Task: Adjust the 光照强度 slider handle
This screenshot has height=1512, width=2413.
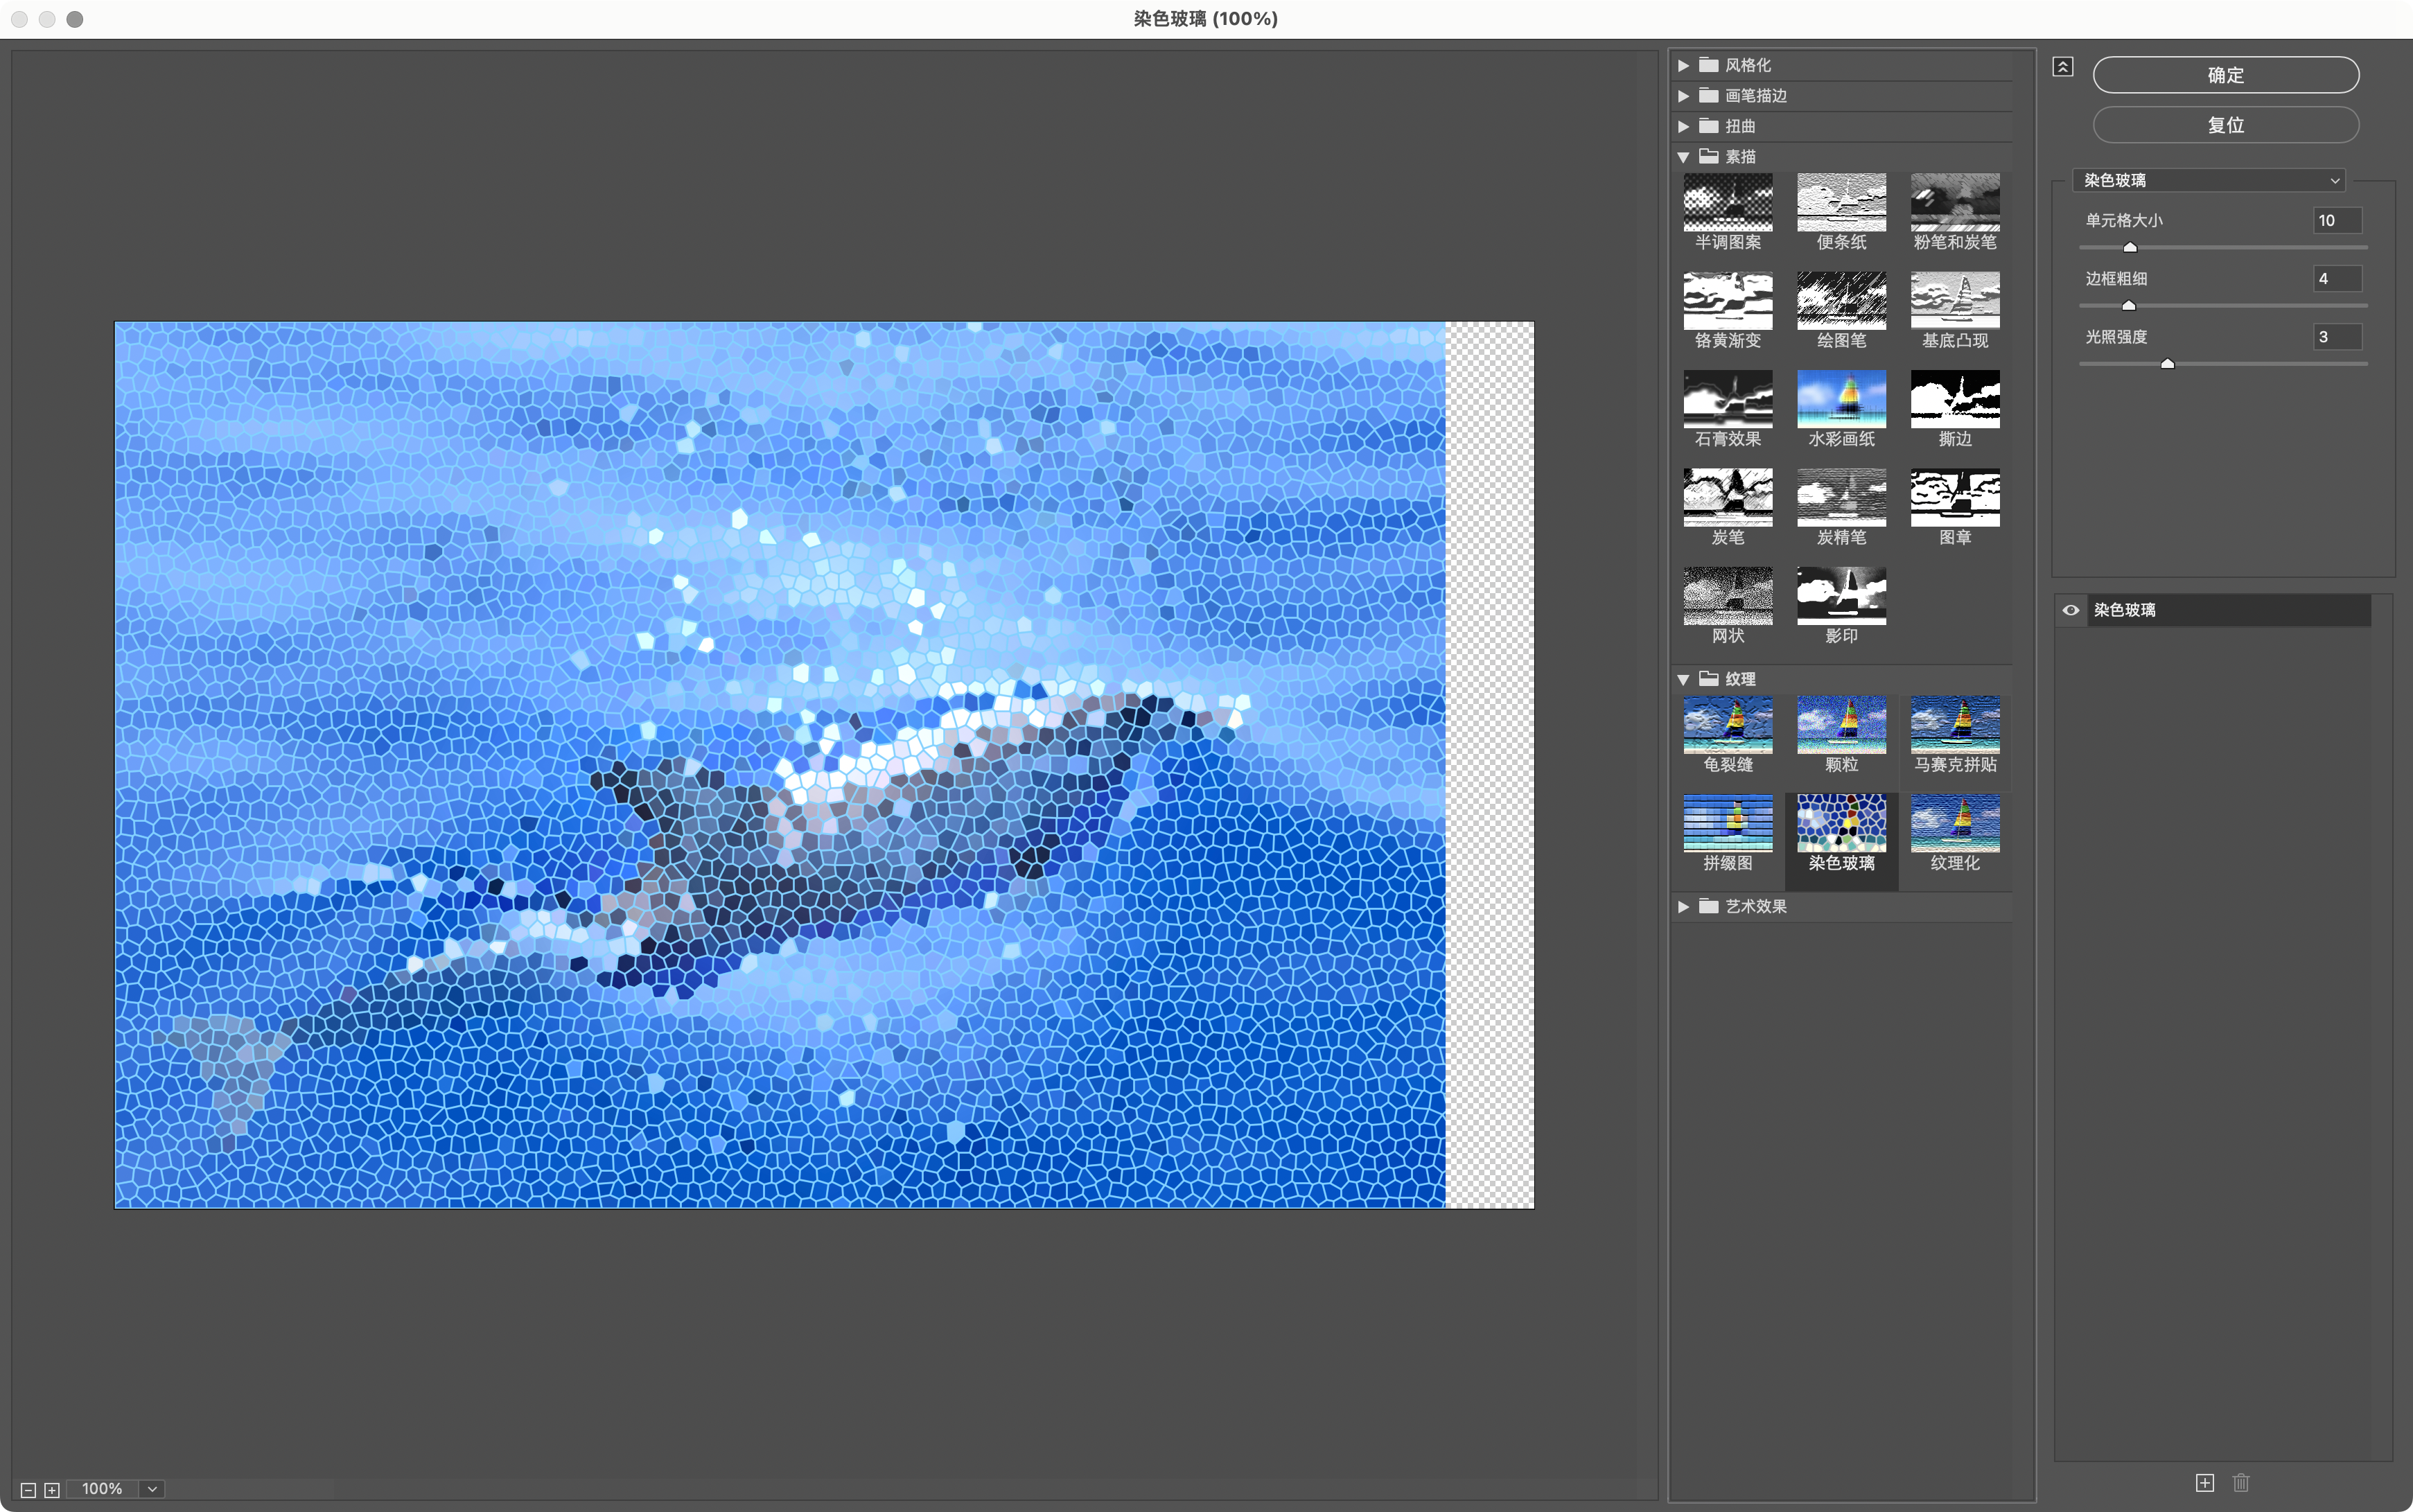Action: [2168, 364]
